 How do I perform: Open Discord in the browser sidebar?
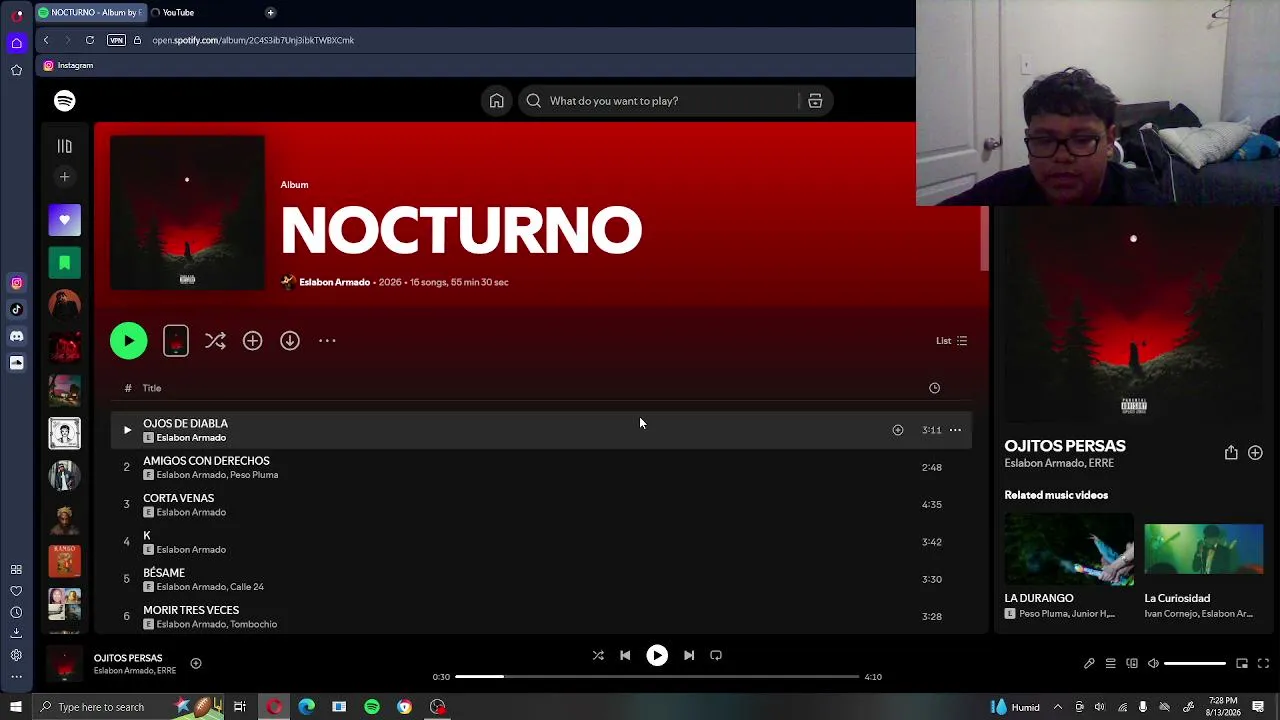pyautogui.click(x=16, y=337)
